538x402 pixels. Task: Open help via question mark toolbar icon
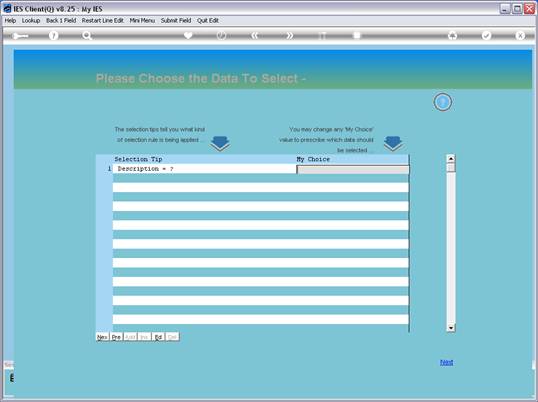pyautogui.click(x=53, y=35)
